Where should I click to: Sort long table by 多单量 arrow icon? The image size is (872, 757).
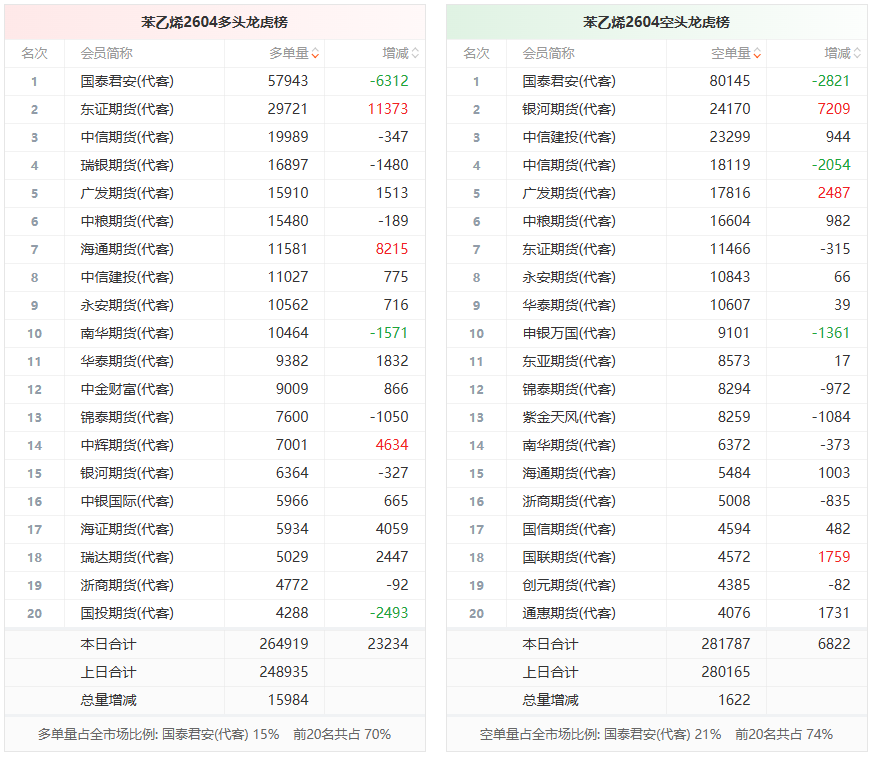coord(316,54)
